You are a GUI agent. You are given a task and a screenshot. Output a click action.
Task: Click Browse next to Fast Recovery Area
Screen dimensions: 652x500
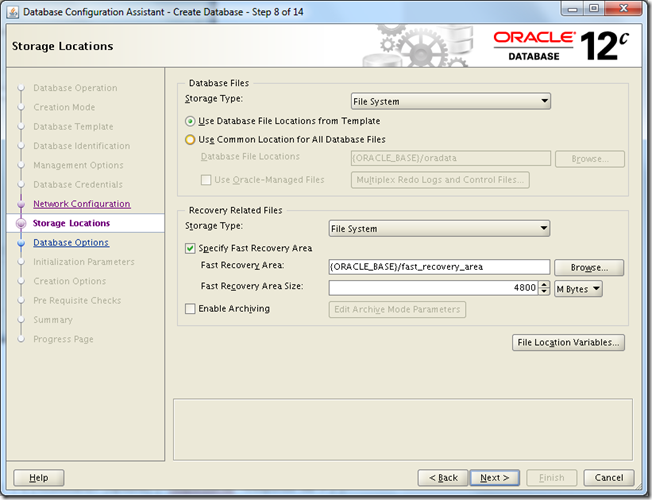(x=589, y=268)
